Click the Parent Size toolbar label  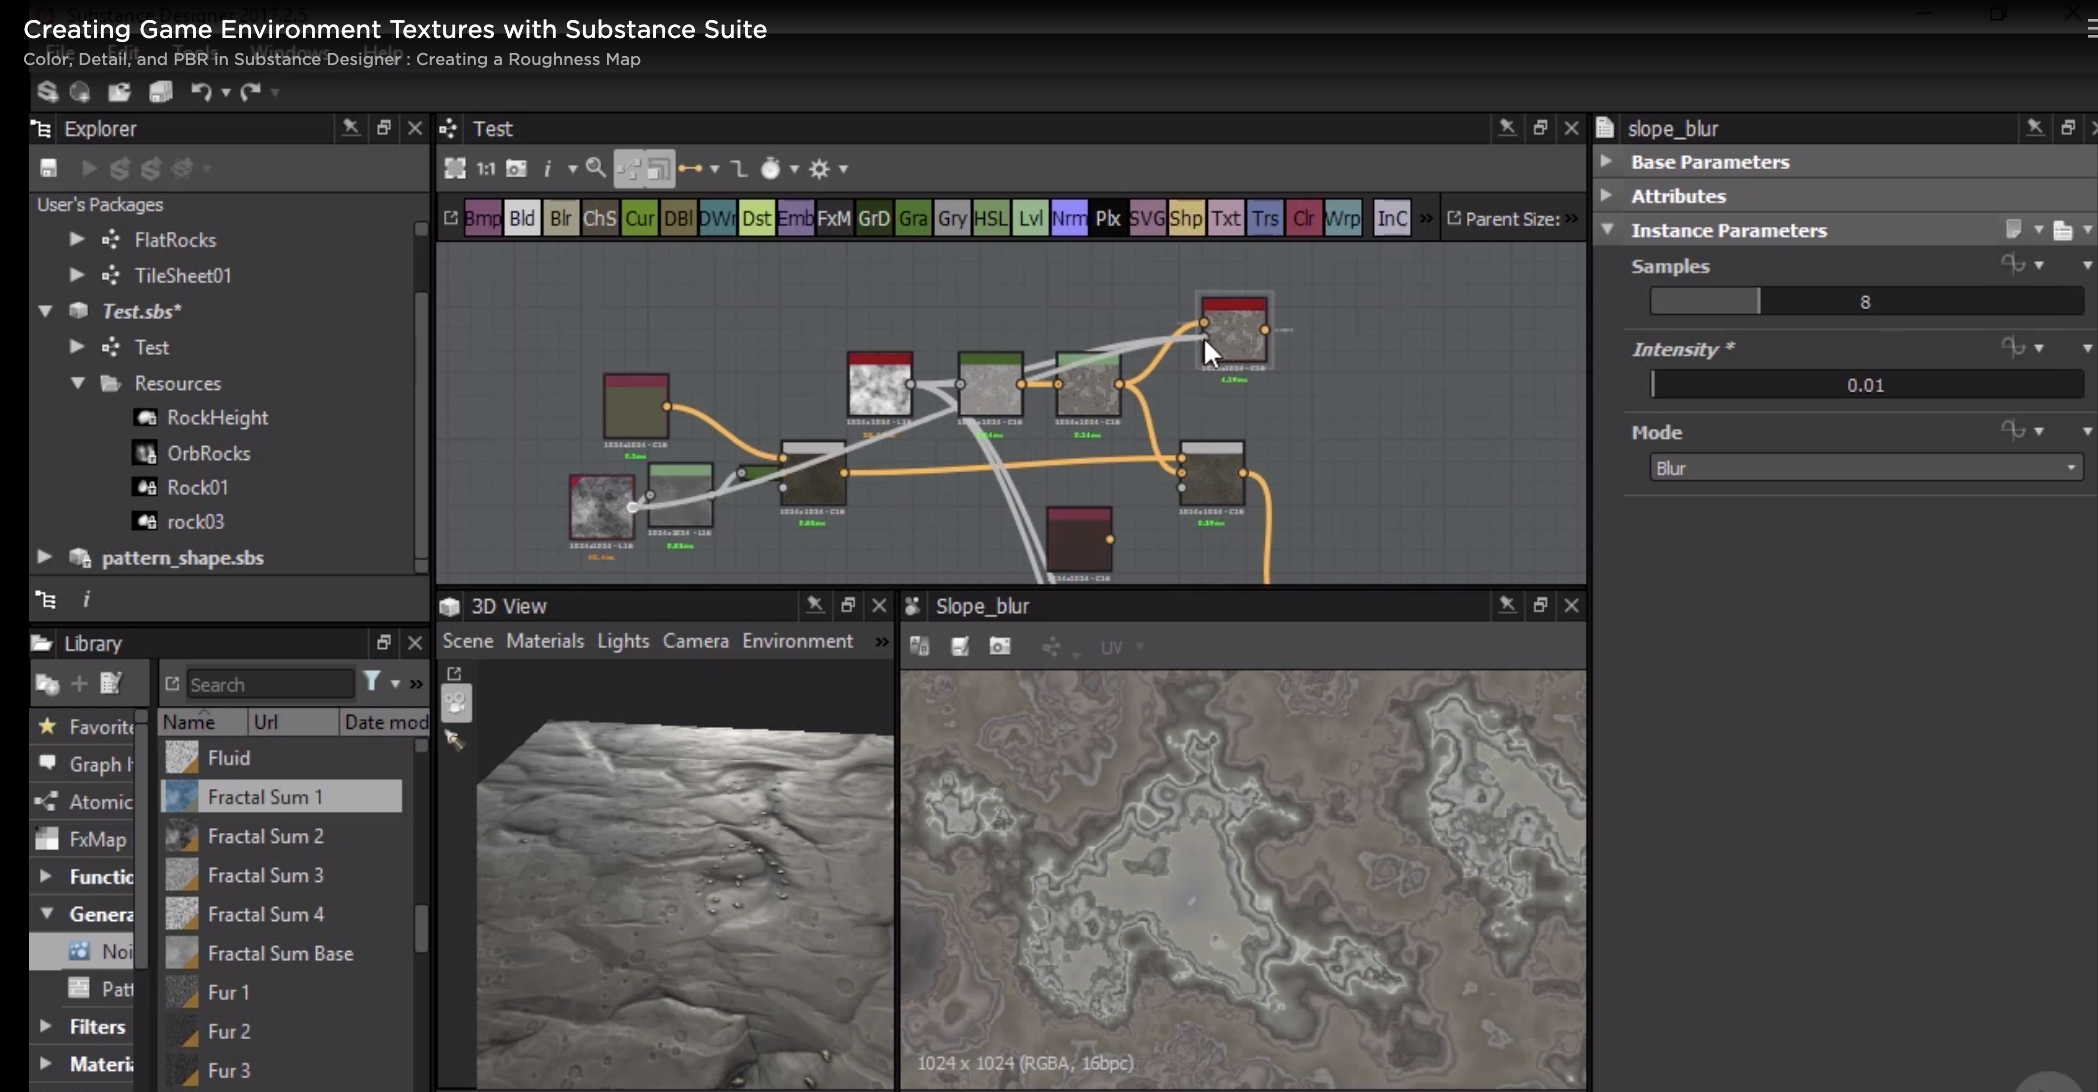1512,218
